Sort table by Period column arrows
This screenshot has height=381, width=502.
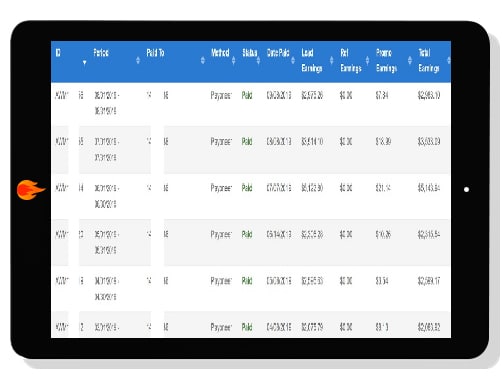point(138,60)
